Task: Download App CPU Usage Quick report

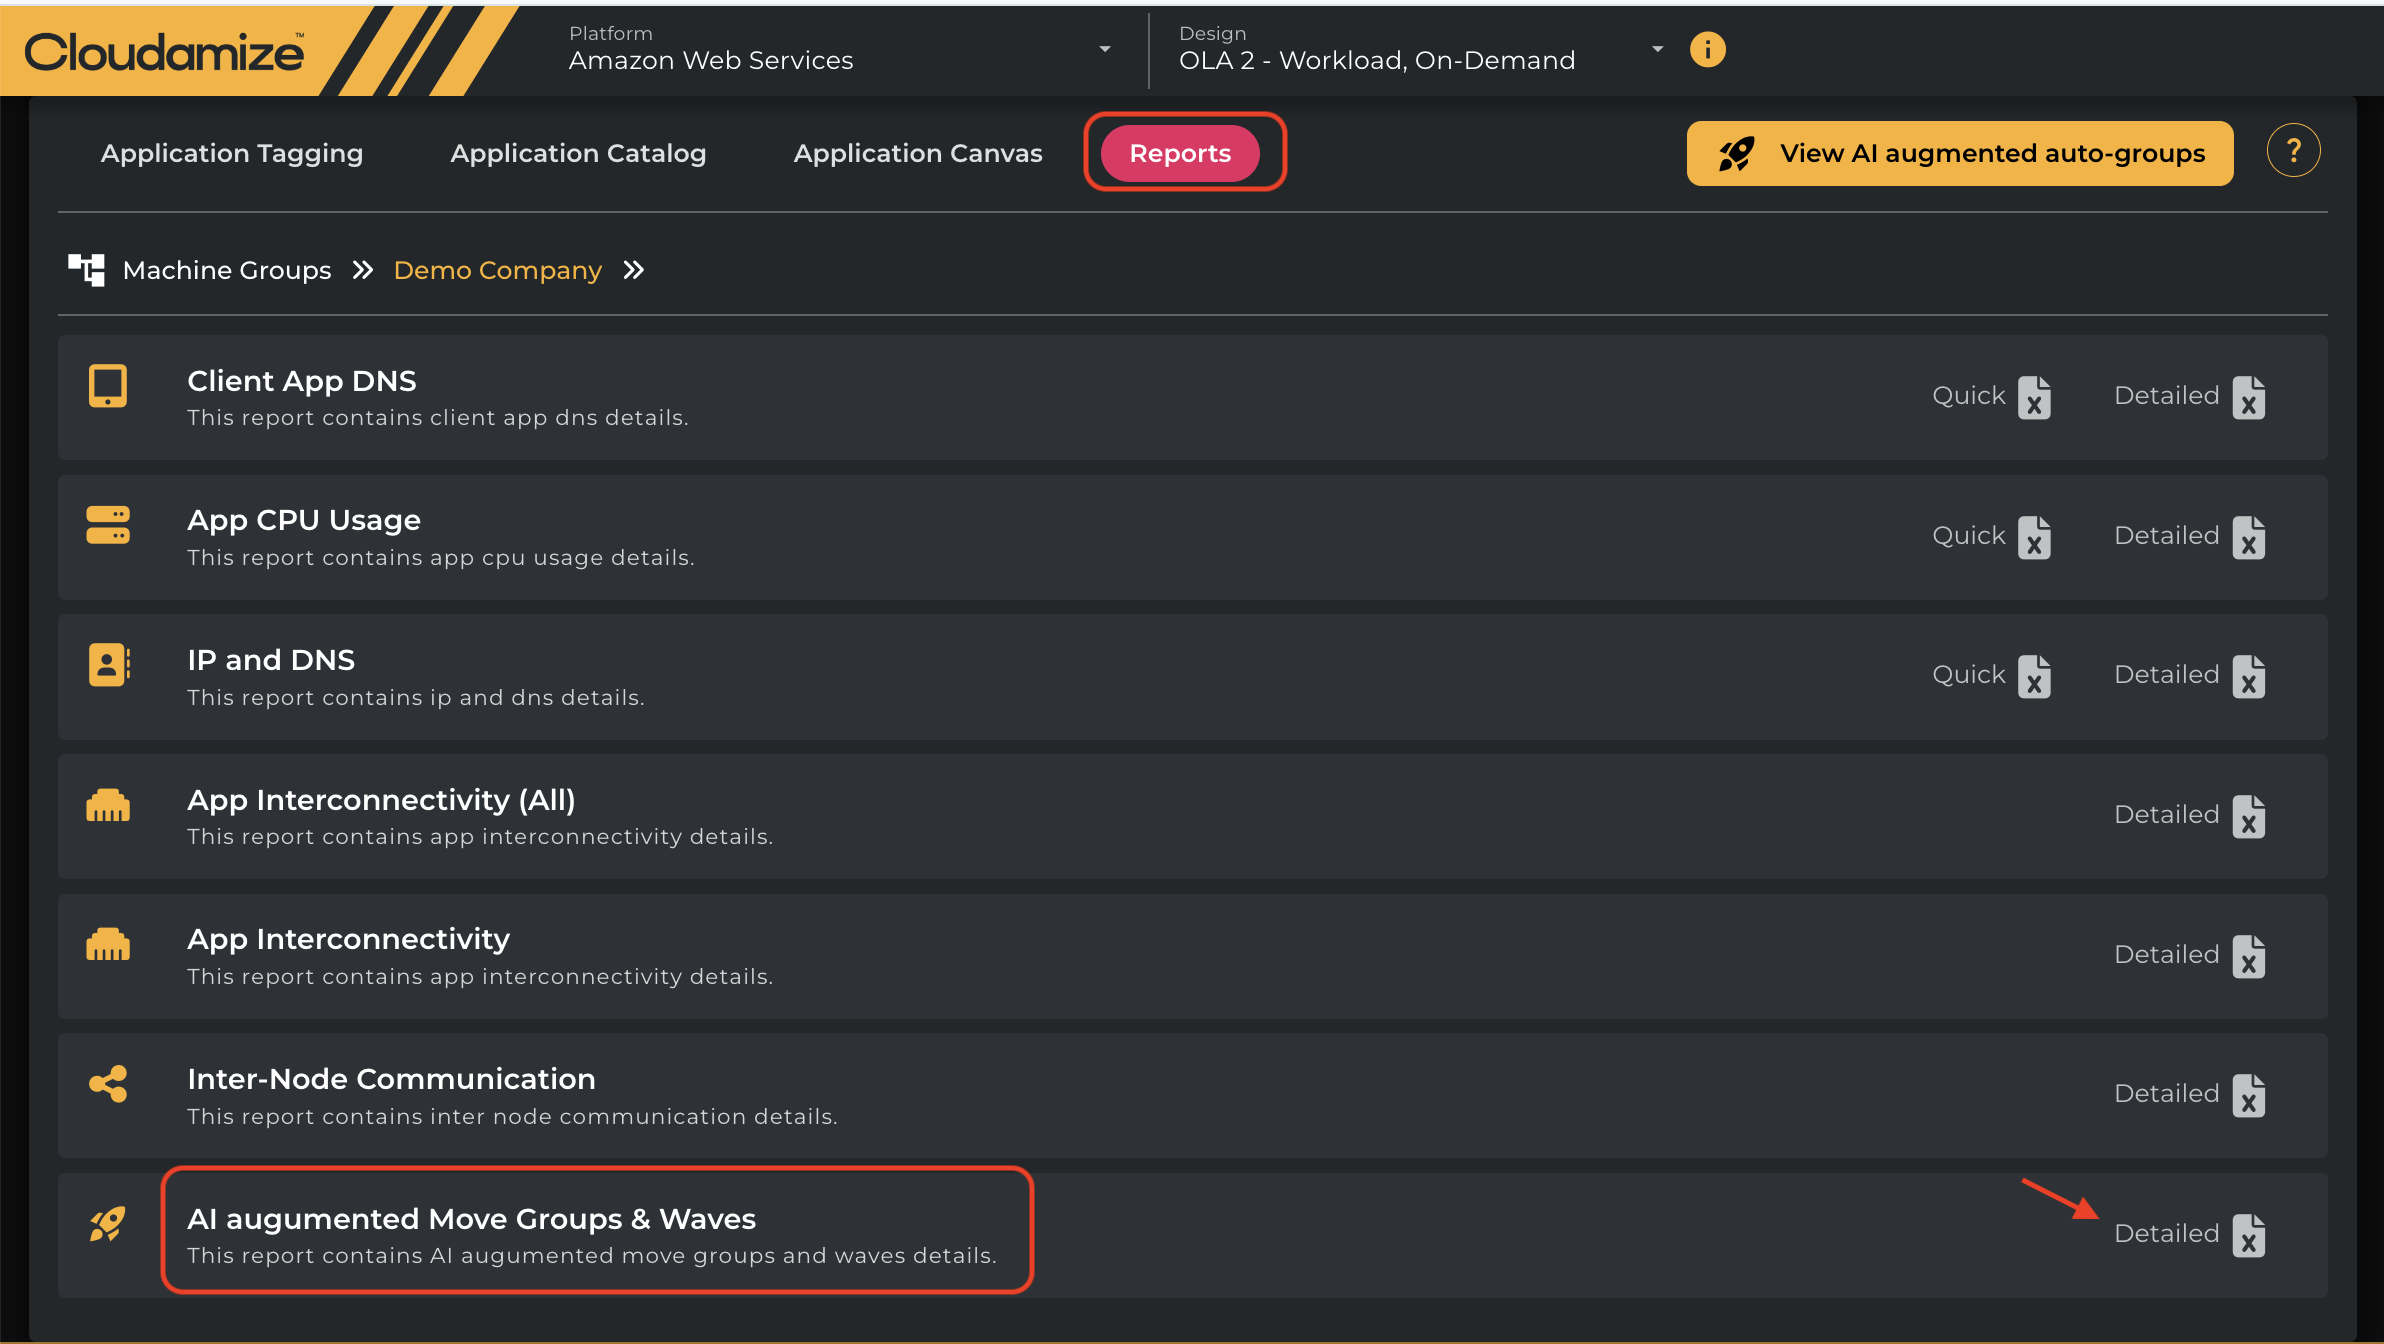Action: point(1969,536)
